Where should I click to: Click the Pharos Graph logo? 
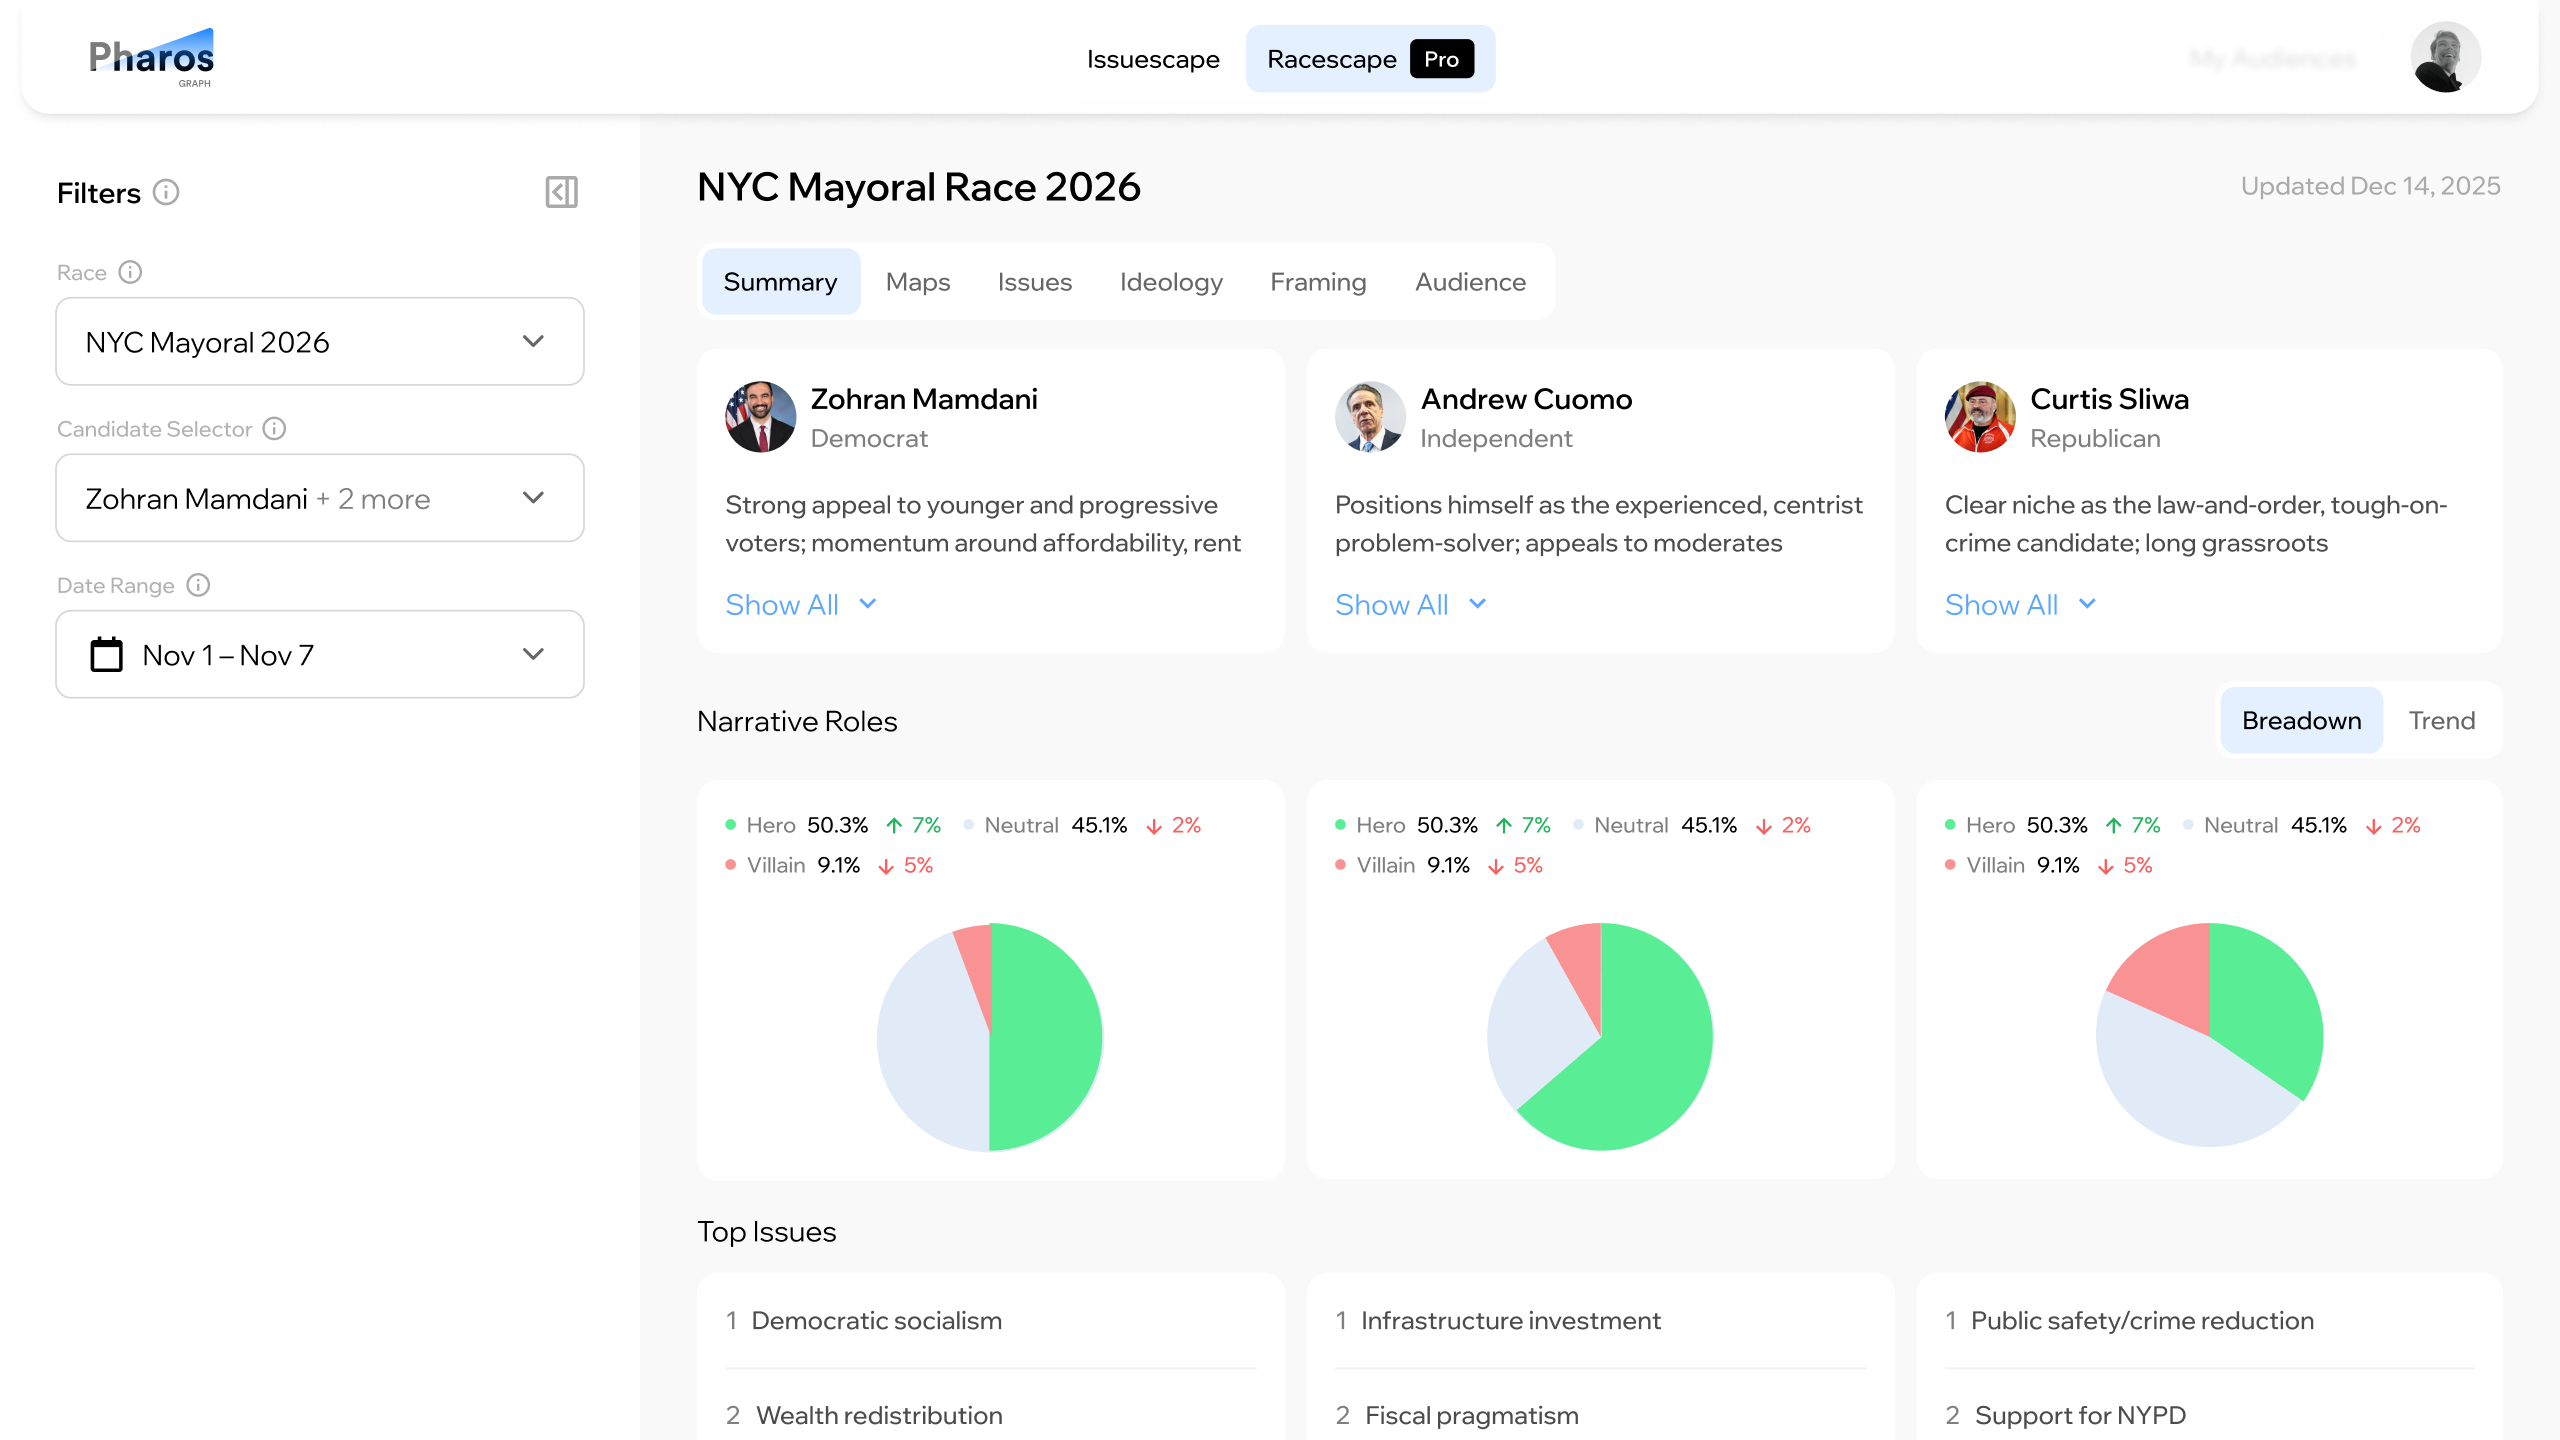(x=151, y=58)
